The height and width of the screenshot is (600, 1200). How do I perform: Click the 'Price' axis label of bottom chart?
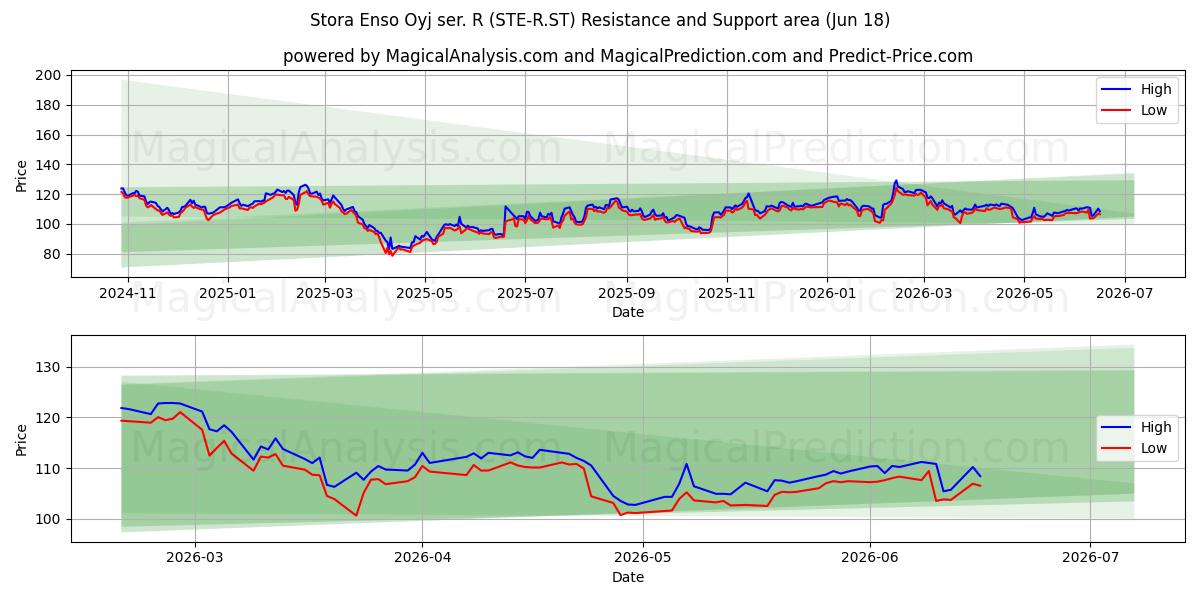click(x=22, y=439)
